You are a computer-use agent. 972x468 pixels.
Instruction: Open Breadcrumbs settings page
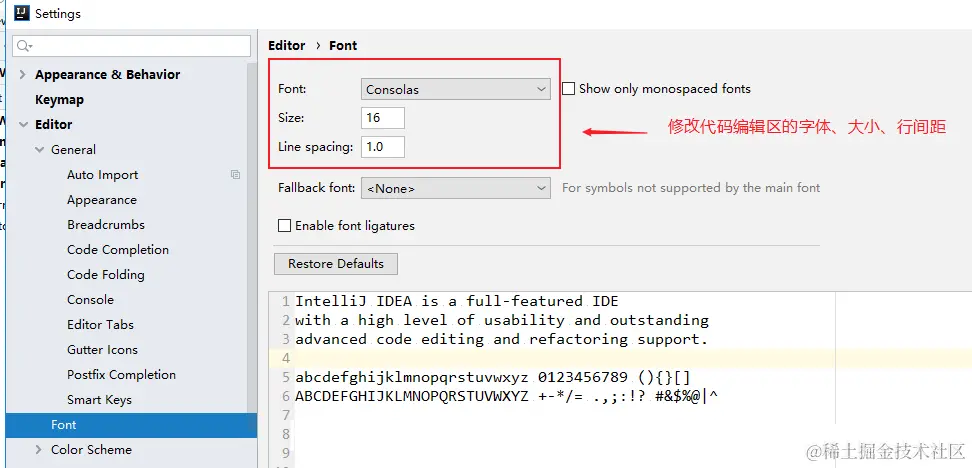(106, 225)
